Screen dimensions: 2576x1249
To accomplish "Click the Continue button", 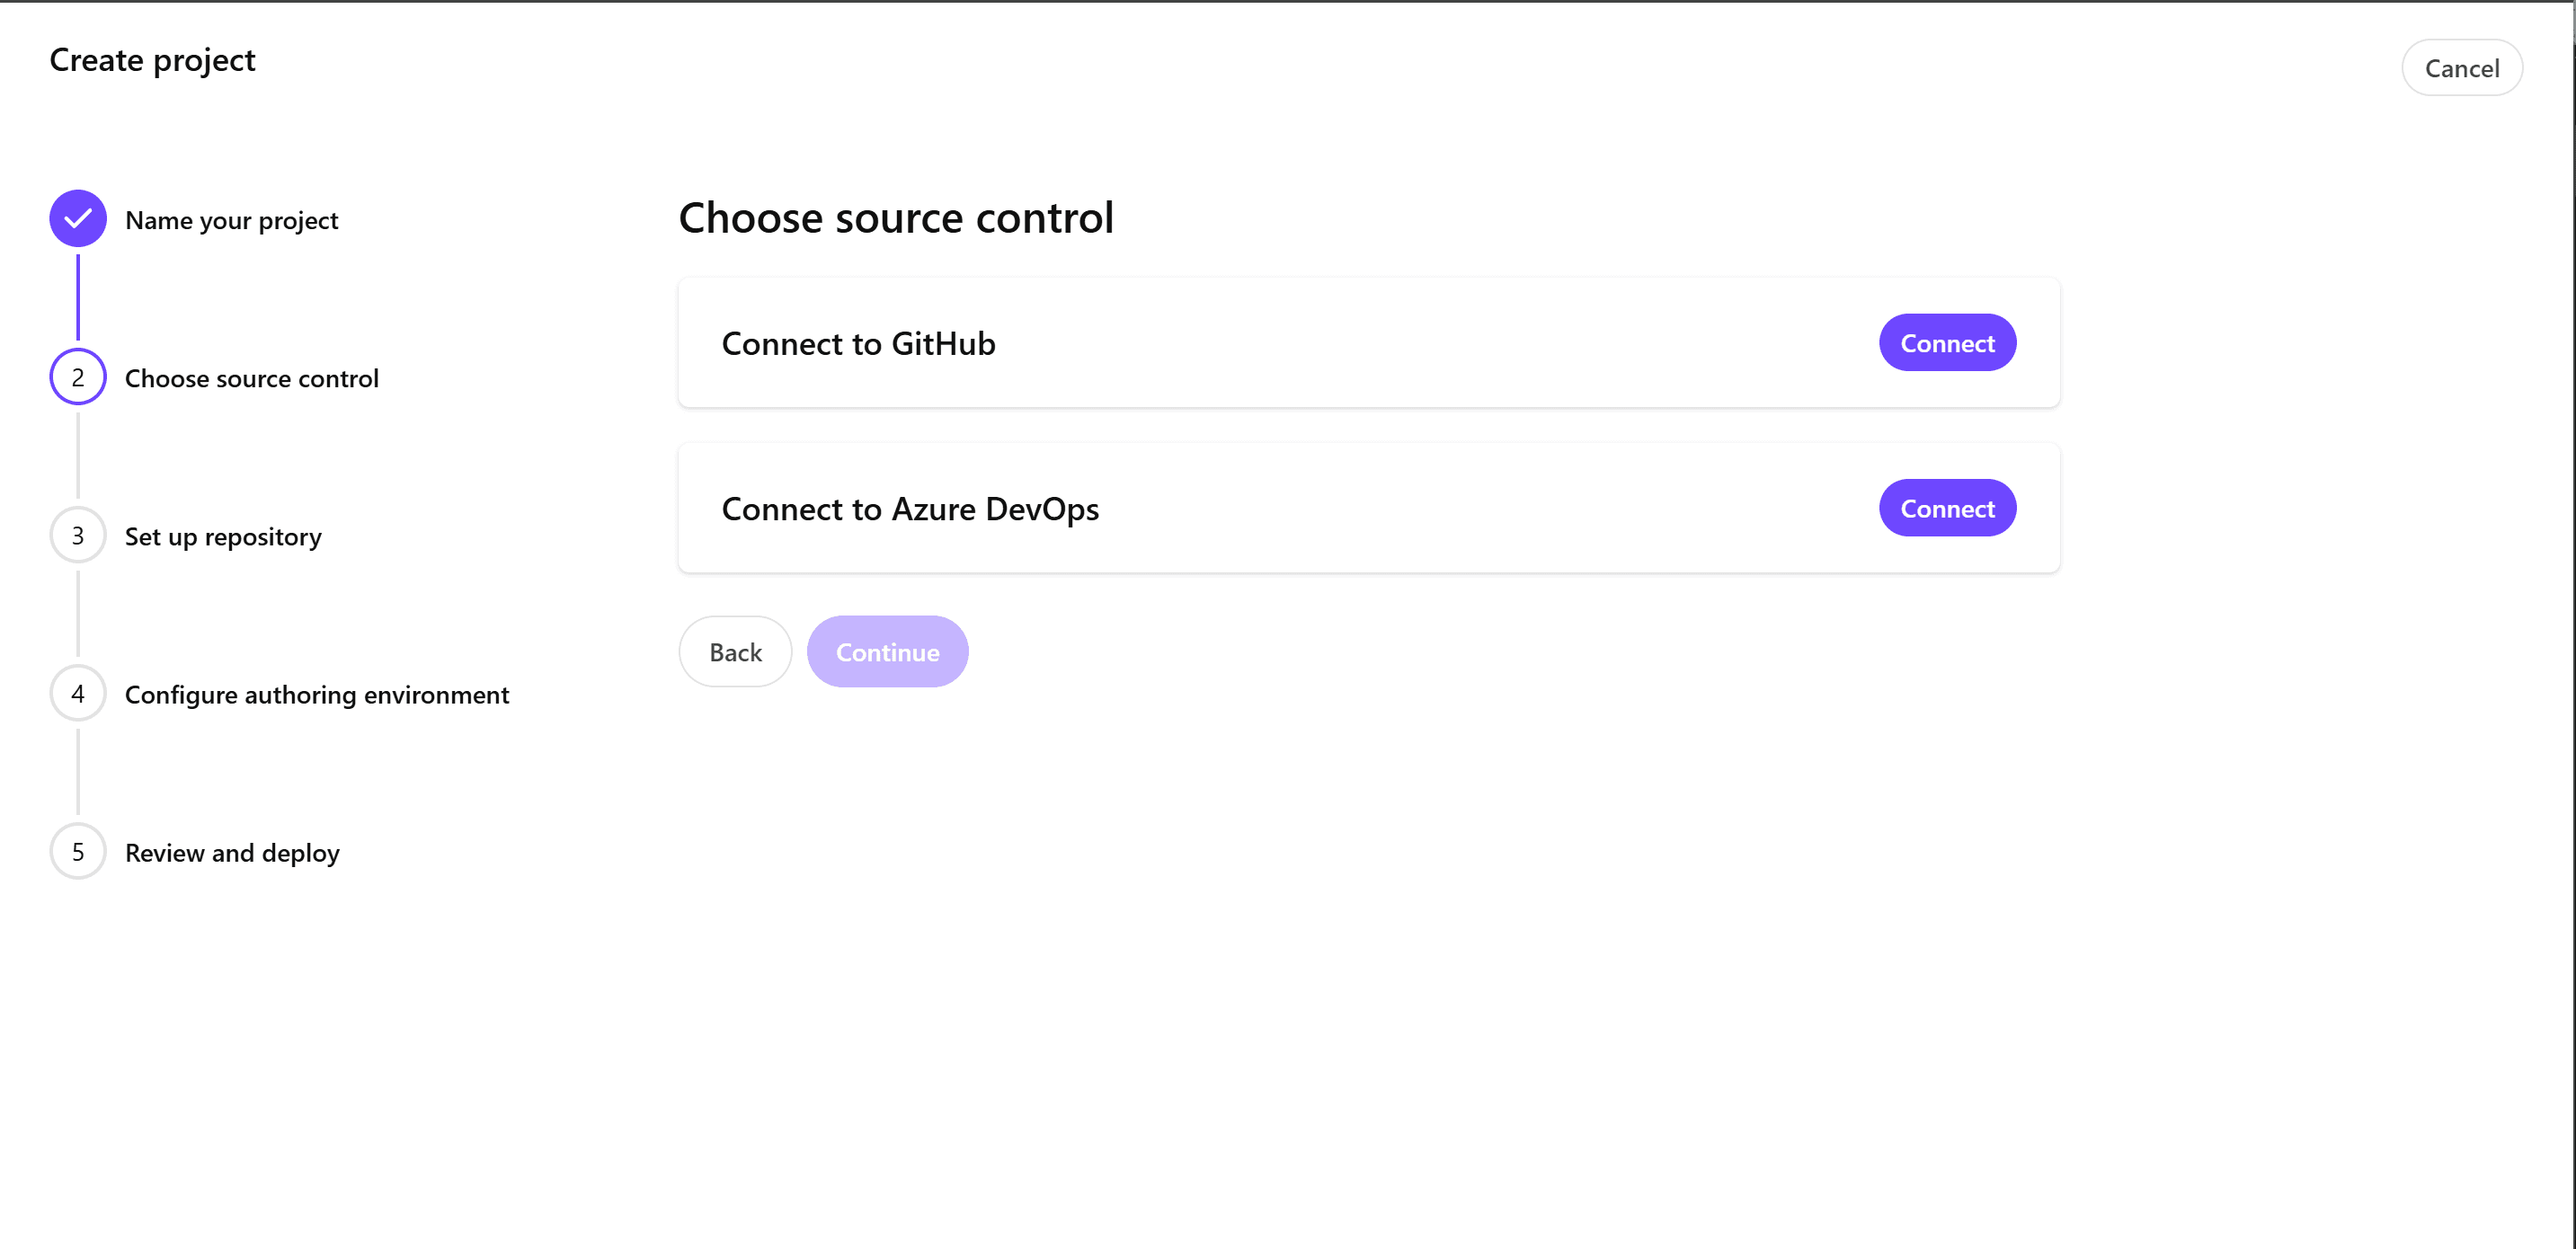I will pyautogui.click(x=887, y=651).
